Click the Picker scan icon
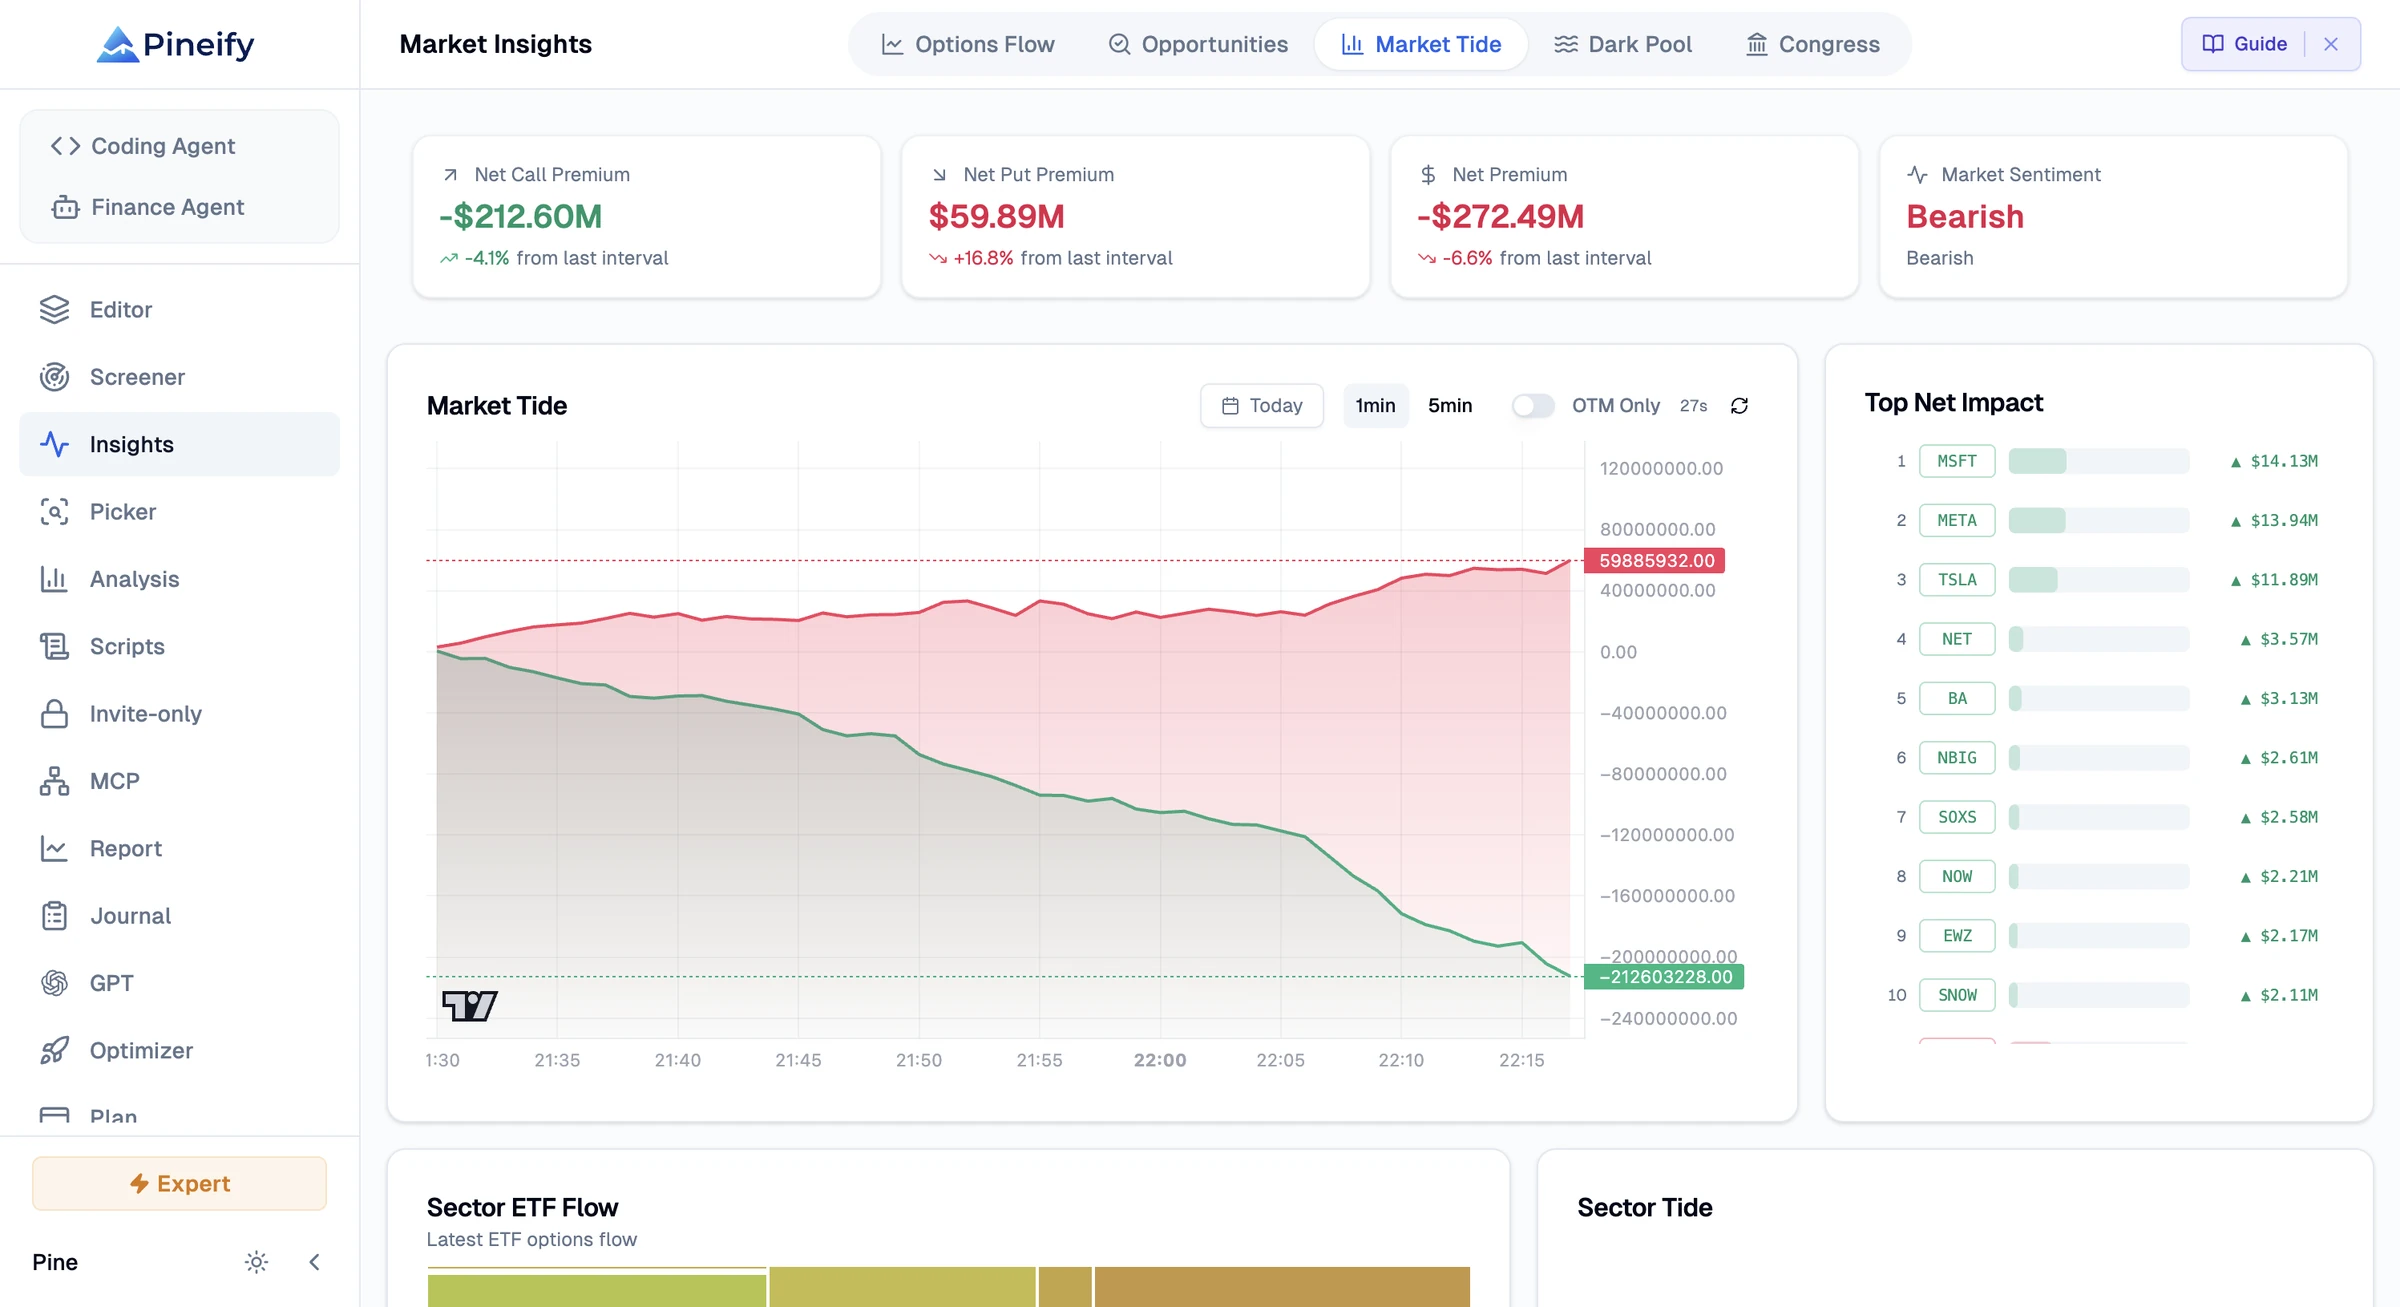Image resolution: width=2400 pixels, height=1307 pixels. click(x=54, y=512)
